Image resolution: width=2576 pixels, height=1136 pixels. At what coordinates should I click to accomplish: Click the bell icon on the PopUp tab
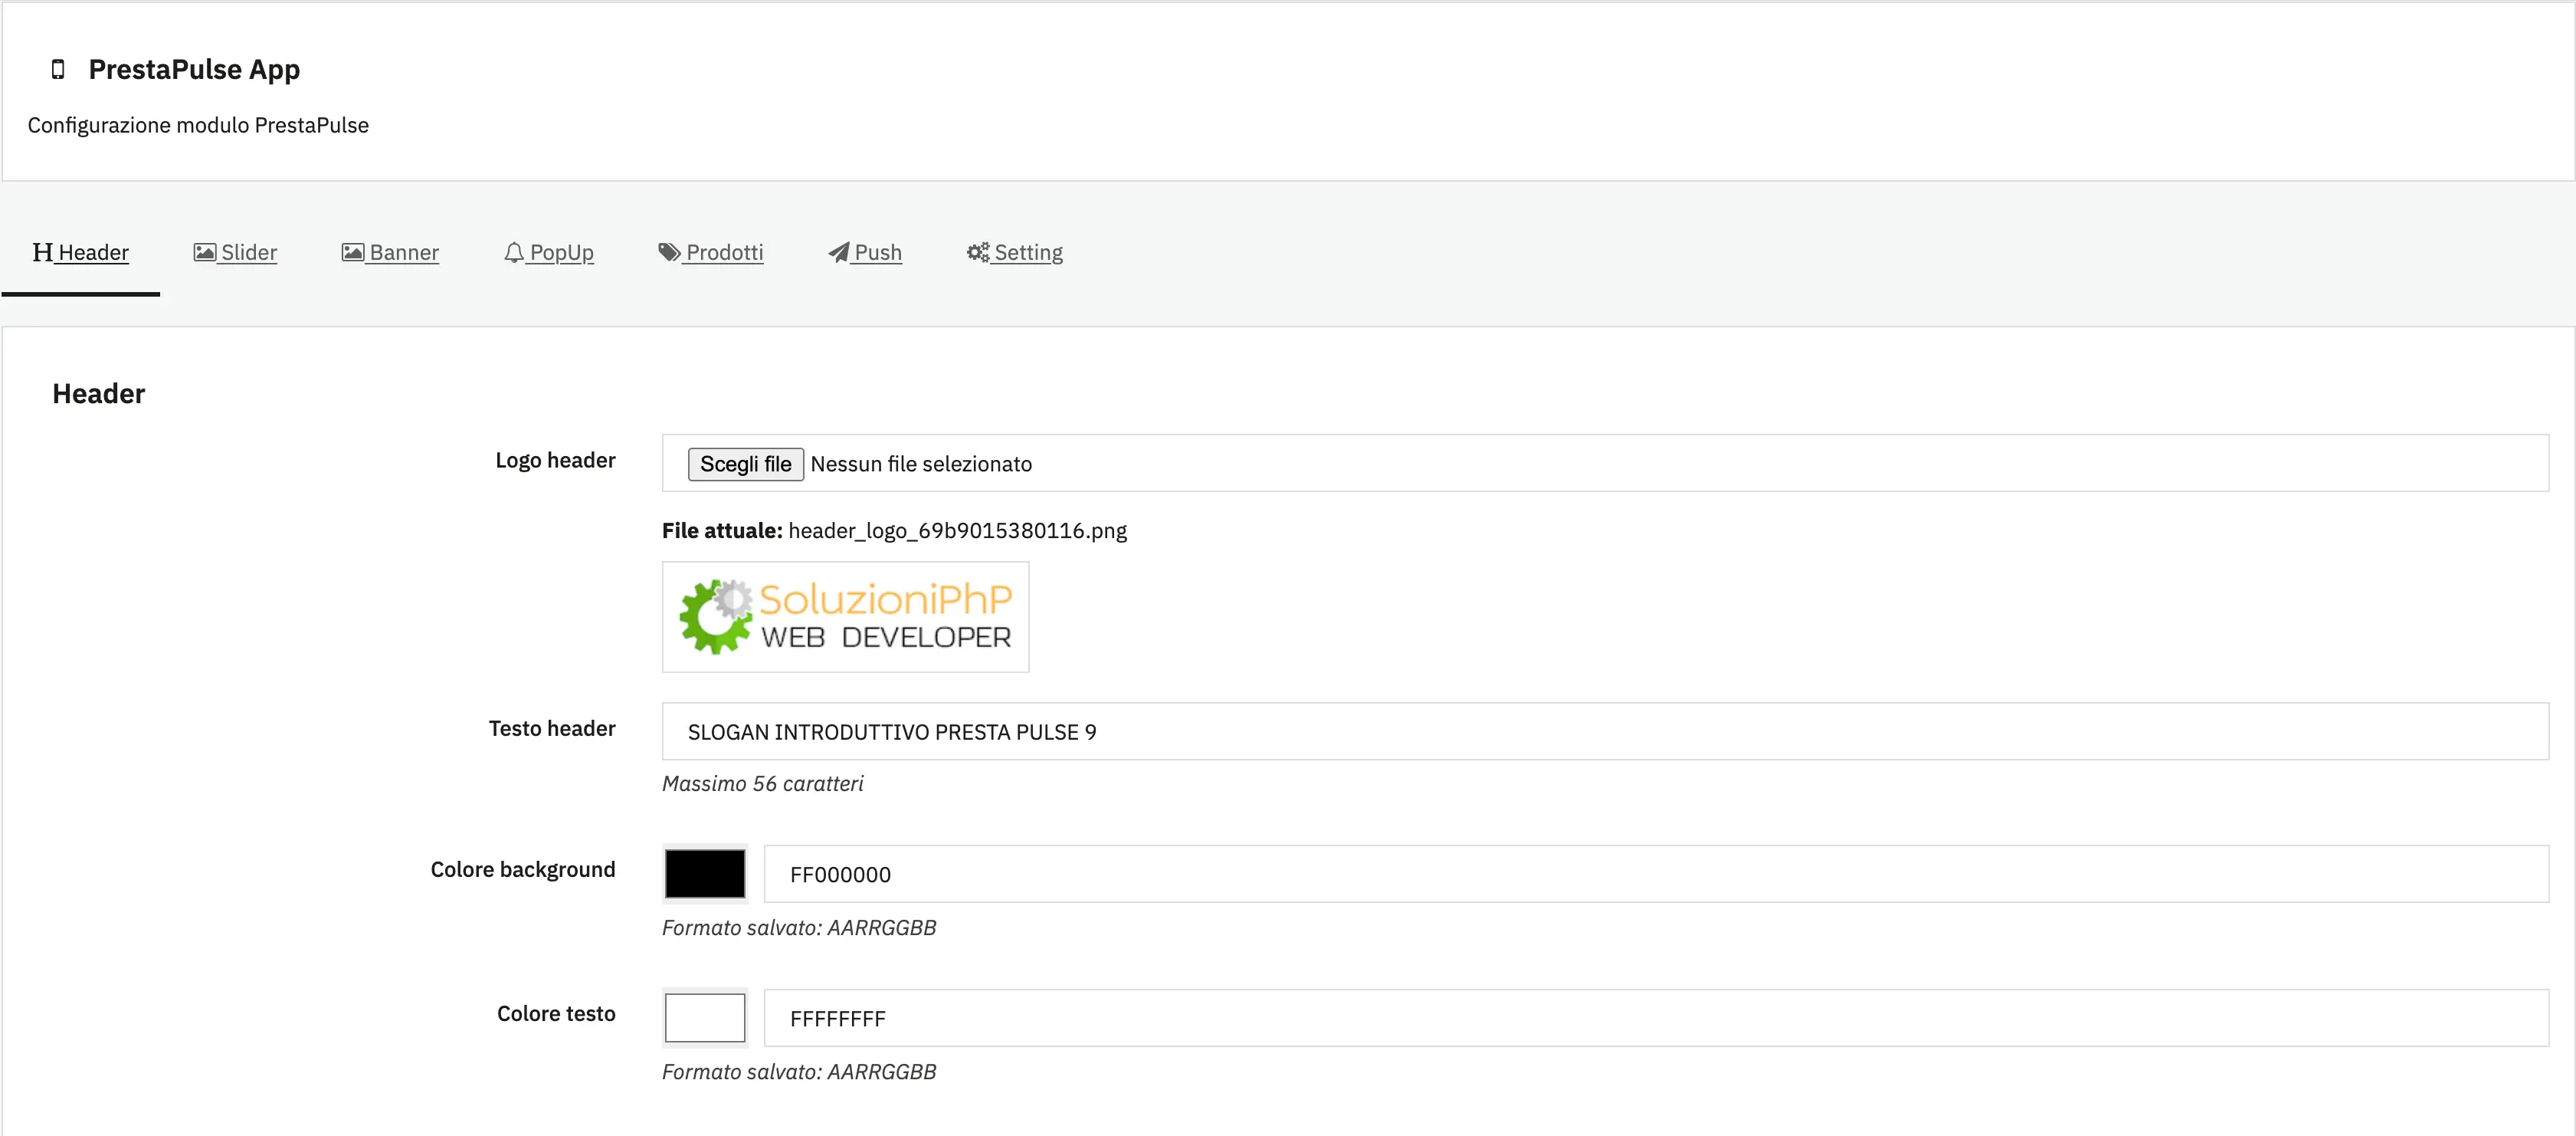click(x=514, y=252)
